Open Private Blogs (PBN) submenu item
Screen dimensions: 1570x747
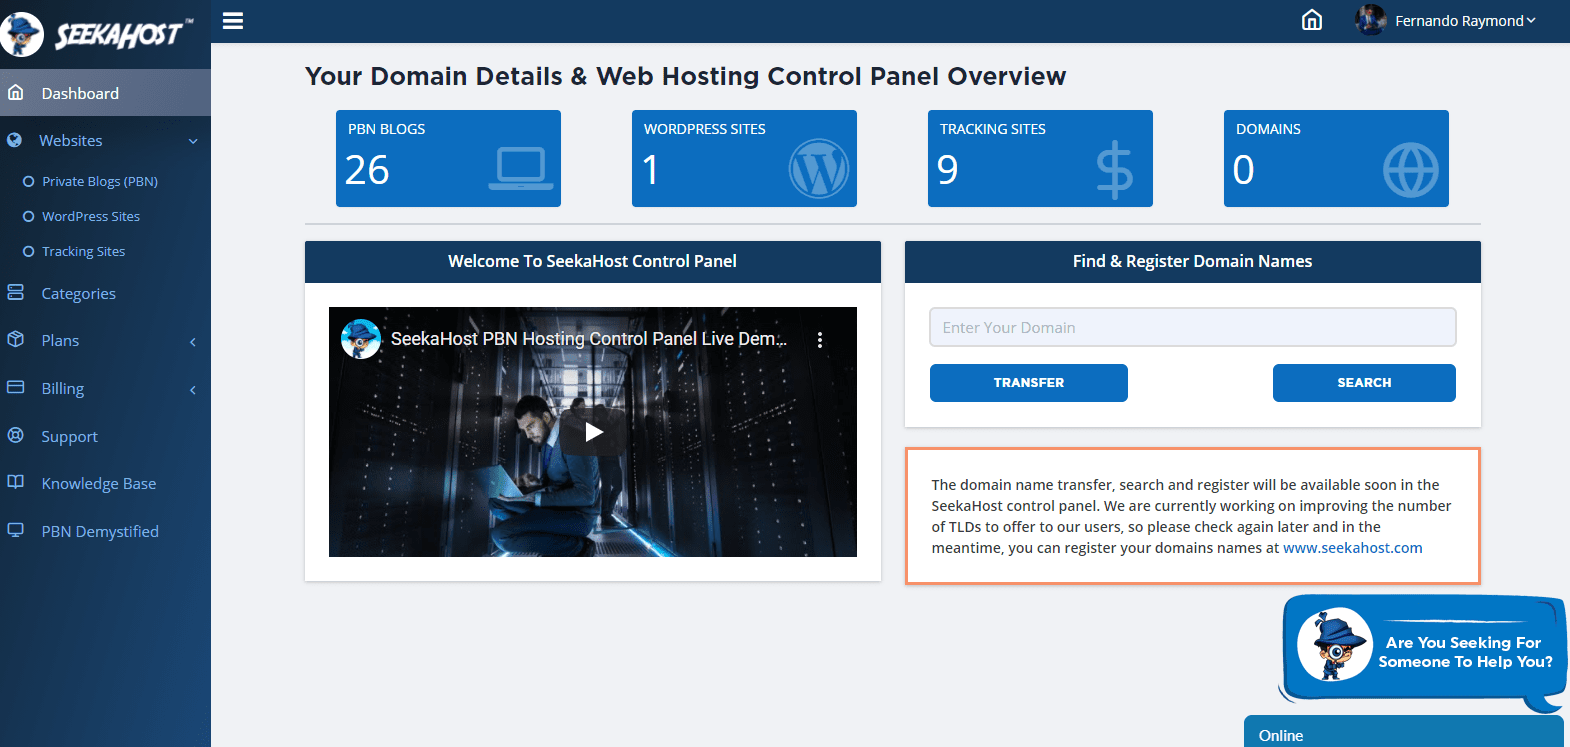pyautogui.click(x=100, y=181)
